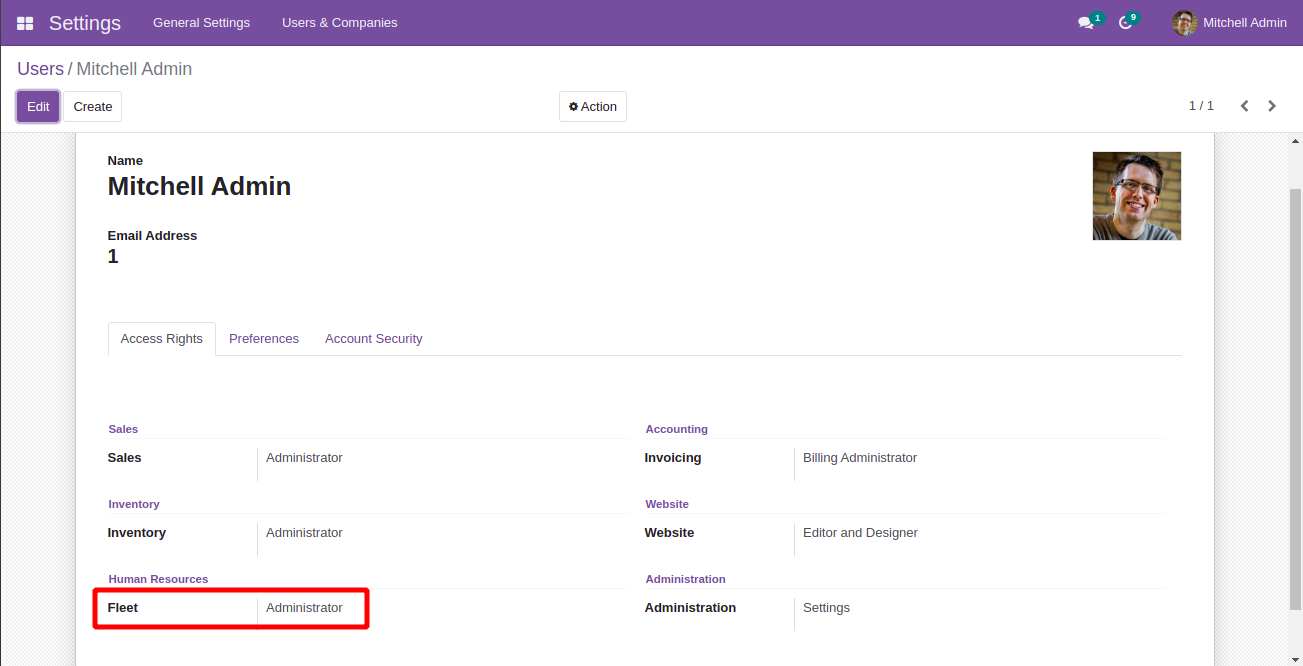This screenshot has height=666, width=1303.
Task: Switch to the Preferences tab
Action: tap(264, 339)
